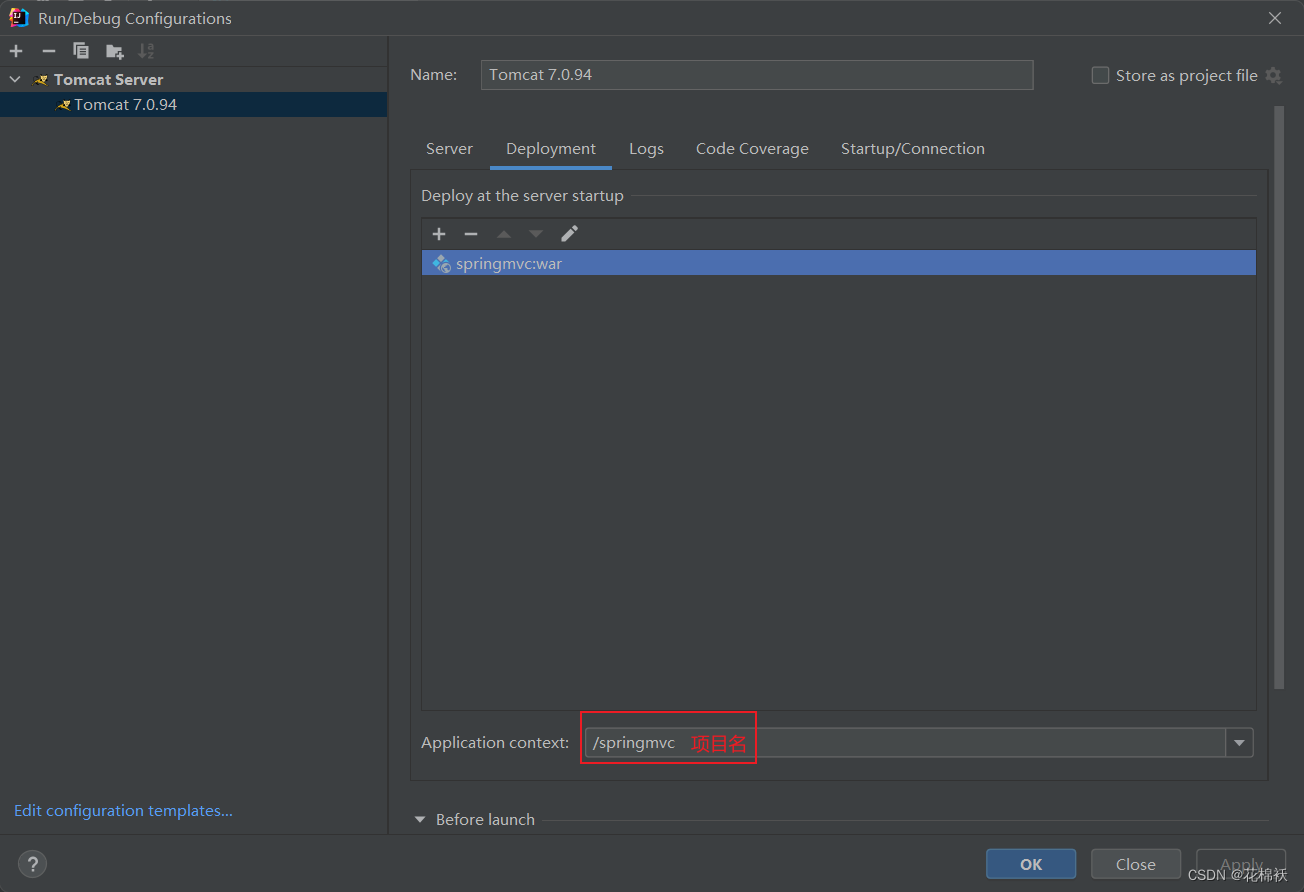
Task: Switch to the Server tab
Action: pos(449,149)
